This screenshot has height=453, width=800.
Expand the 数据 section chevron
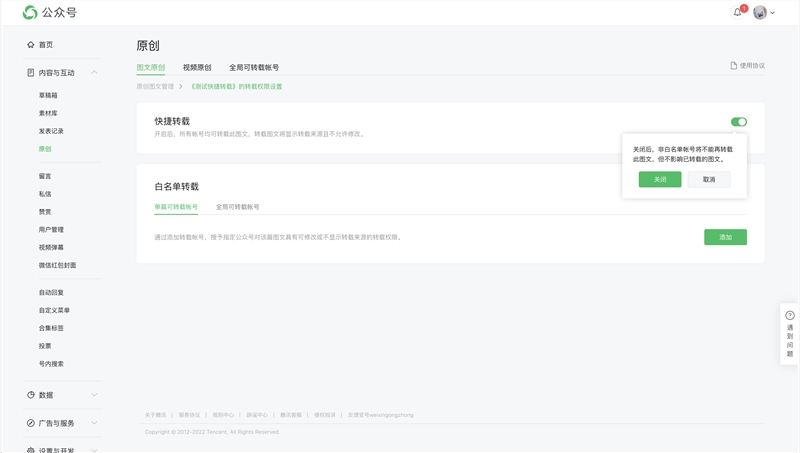pos(95,395)
